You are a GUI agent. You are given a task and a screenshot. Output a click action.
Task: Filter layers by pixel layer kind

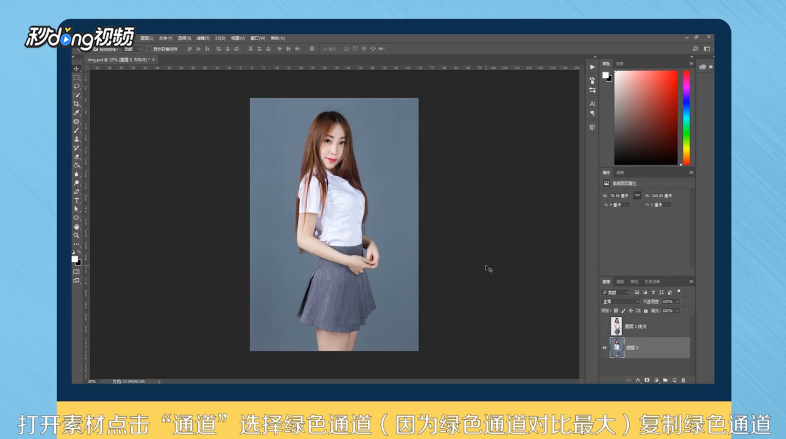pyautogui.click(x=637, y=292)
